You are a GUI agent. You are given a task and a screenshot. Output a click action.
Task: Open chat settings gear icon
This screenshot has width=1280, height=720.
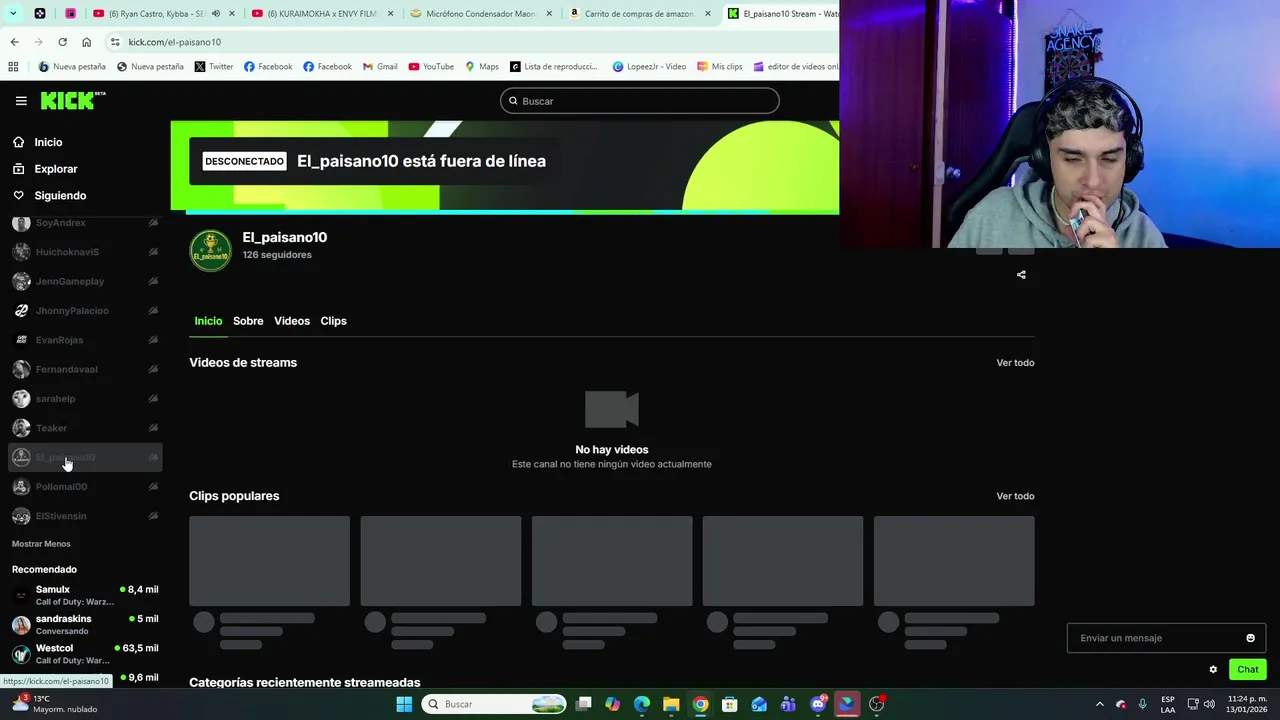pyautogui.click(x=1213, y=670)
